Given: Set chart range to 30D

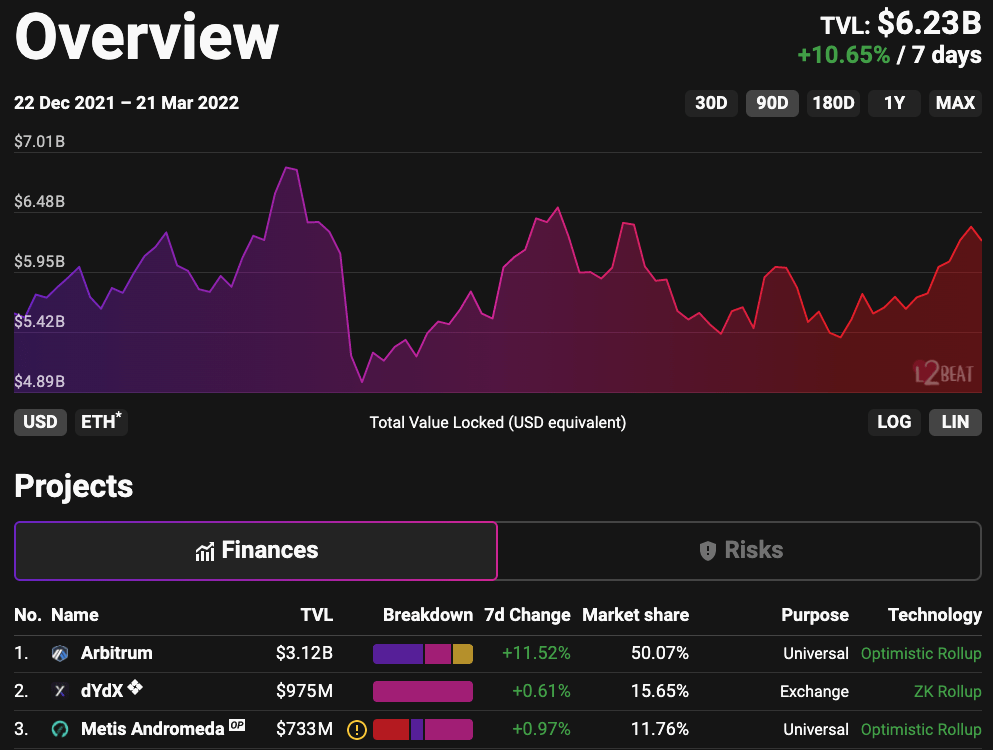Looking at the screenshot, I should coord(711,103).
